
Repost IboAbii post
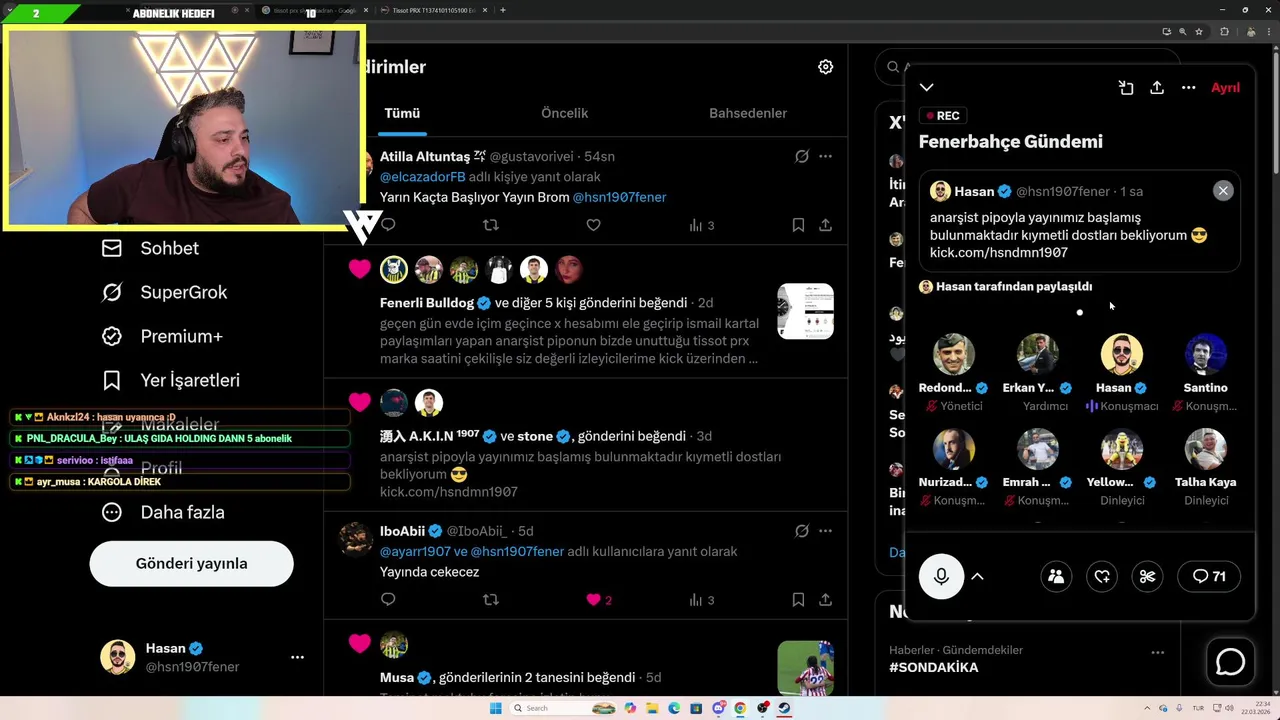click(490, 600)
